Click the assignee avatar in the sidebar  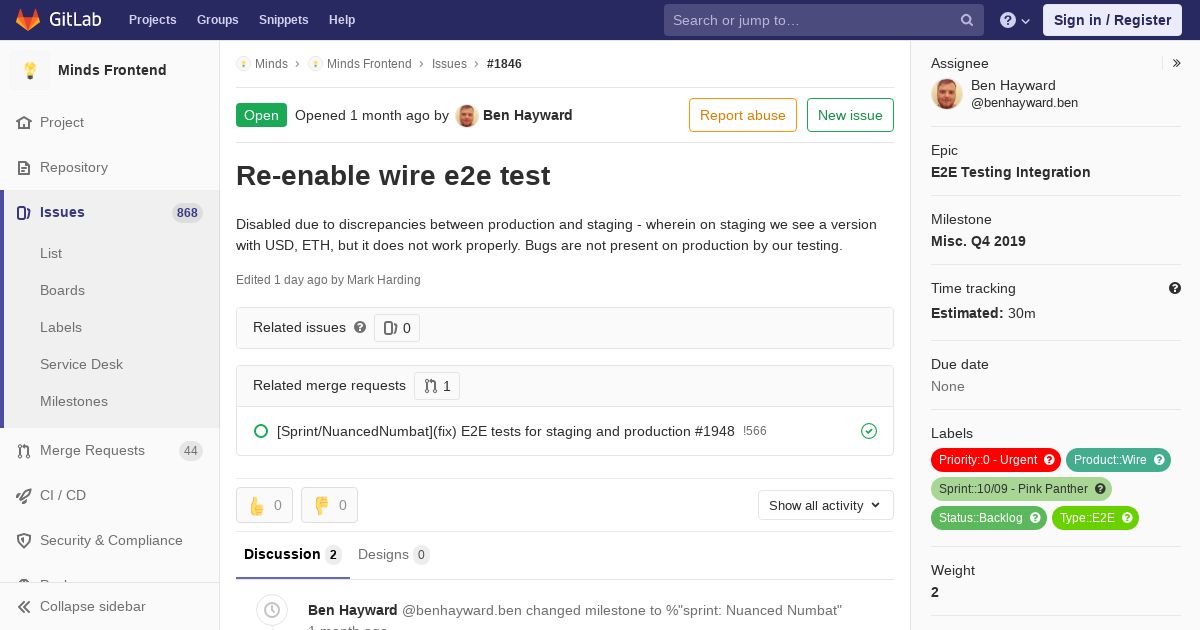pyautogui.click(x=947, y=94)
